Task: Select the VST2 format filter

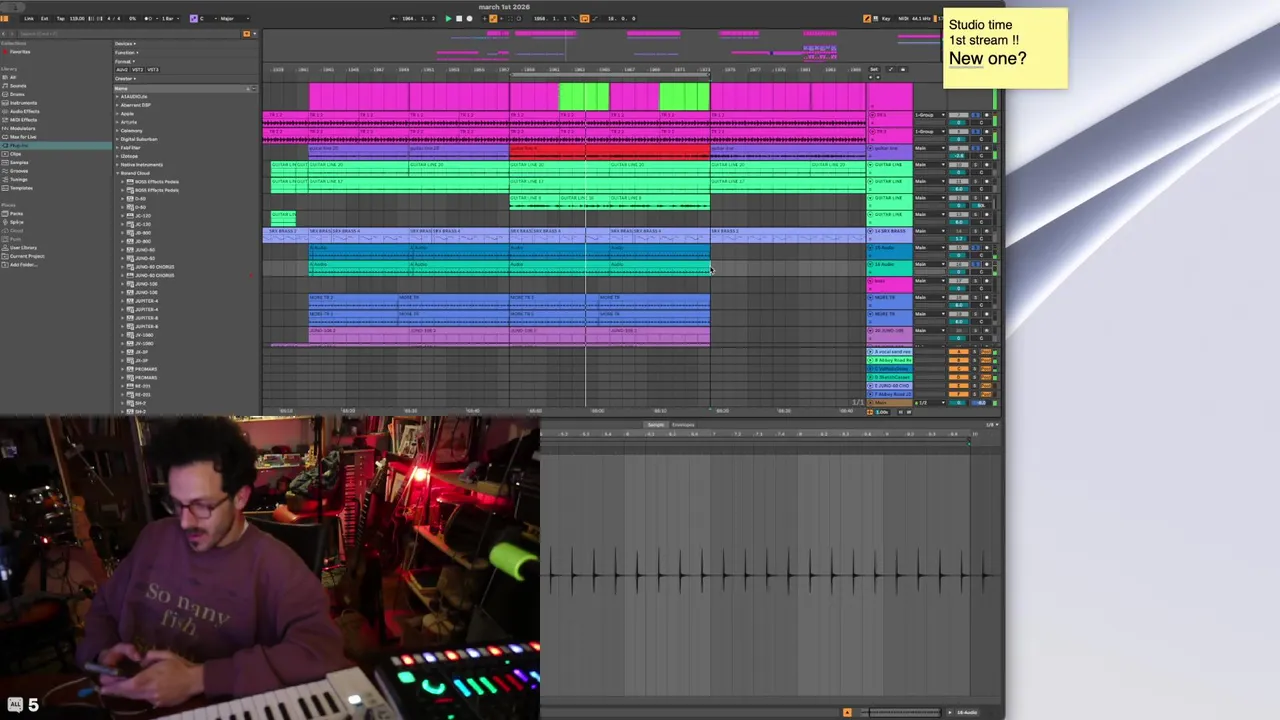Action: pyautogui.click(x=138, y=69)
